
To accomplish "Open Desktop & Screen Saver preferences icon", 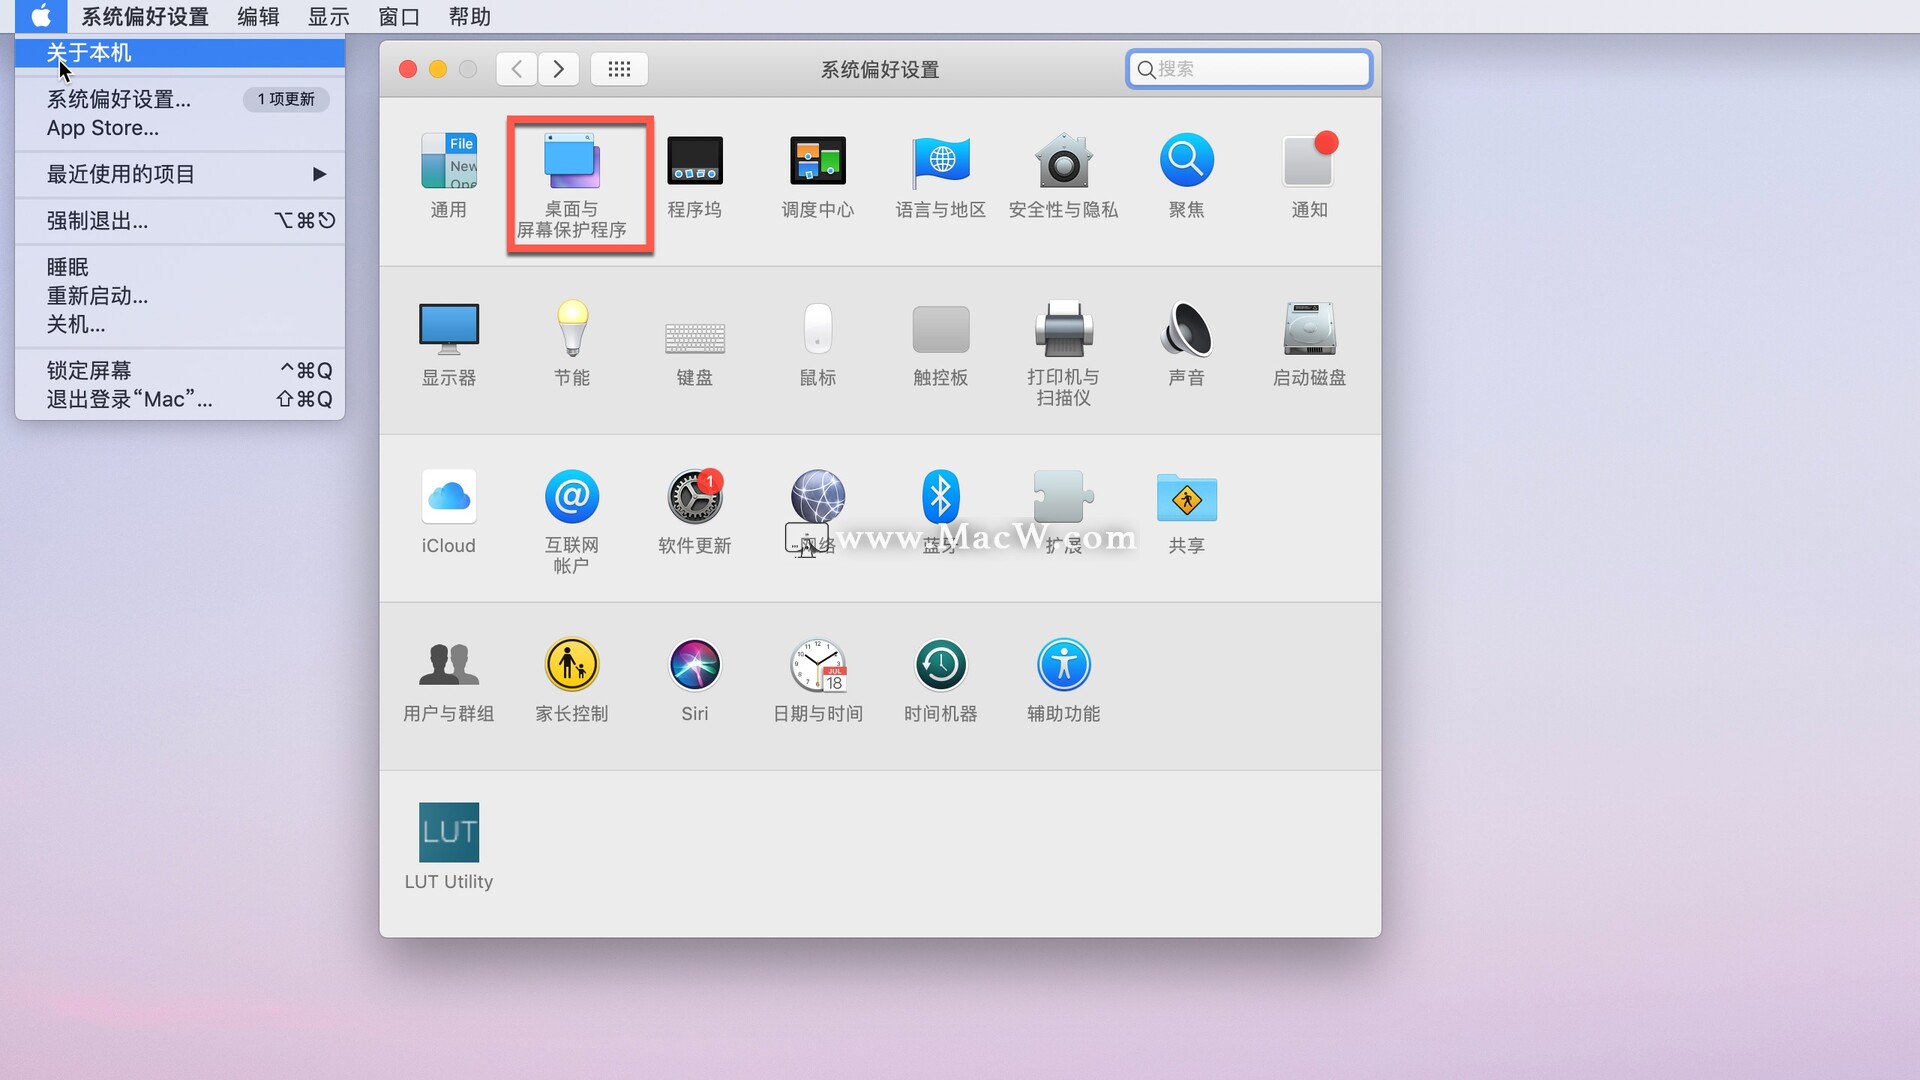I will (x=571, y=162).
